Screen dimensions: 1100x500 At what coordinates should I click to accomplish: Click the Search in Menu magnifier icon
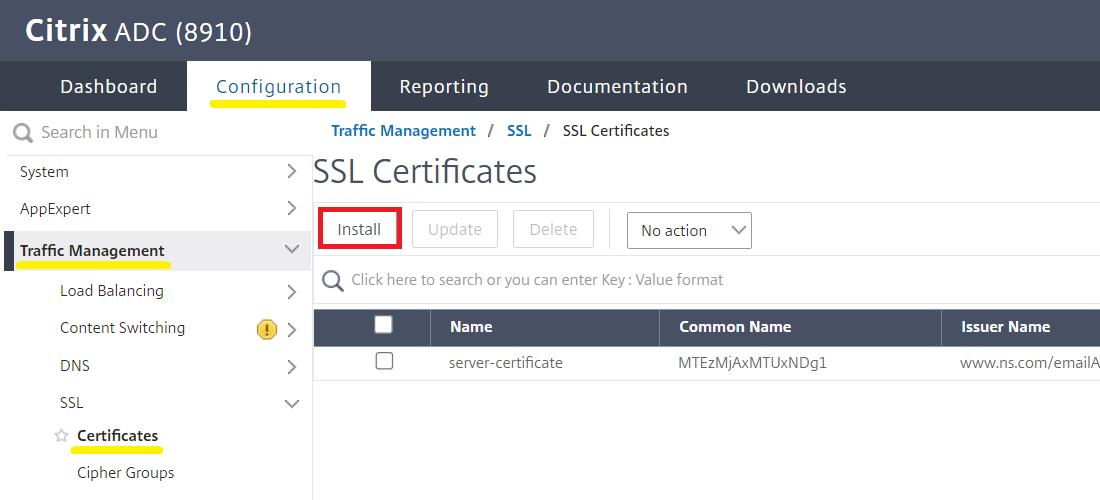23,133
